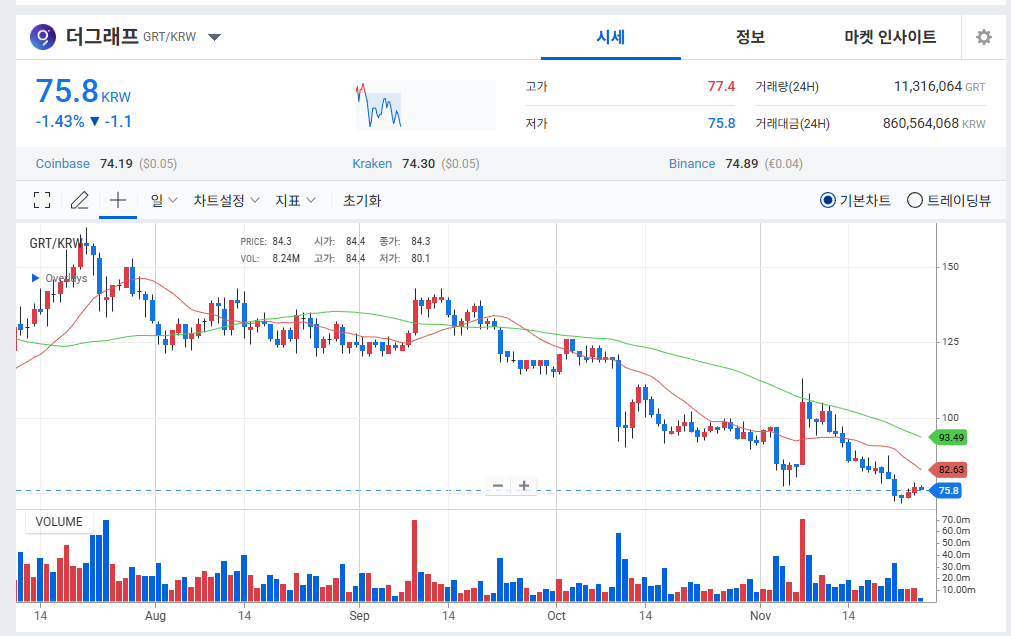Click the GRT coin logo icon

(x=43, y=37)
